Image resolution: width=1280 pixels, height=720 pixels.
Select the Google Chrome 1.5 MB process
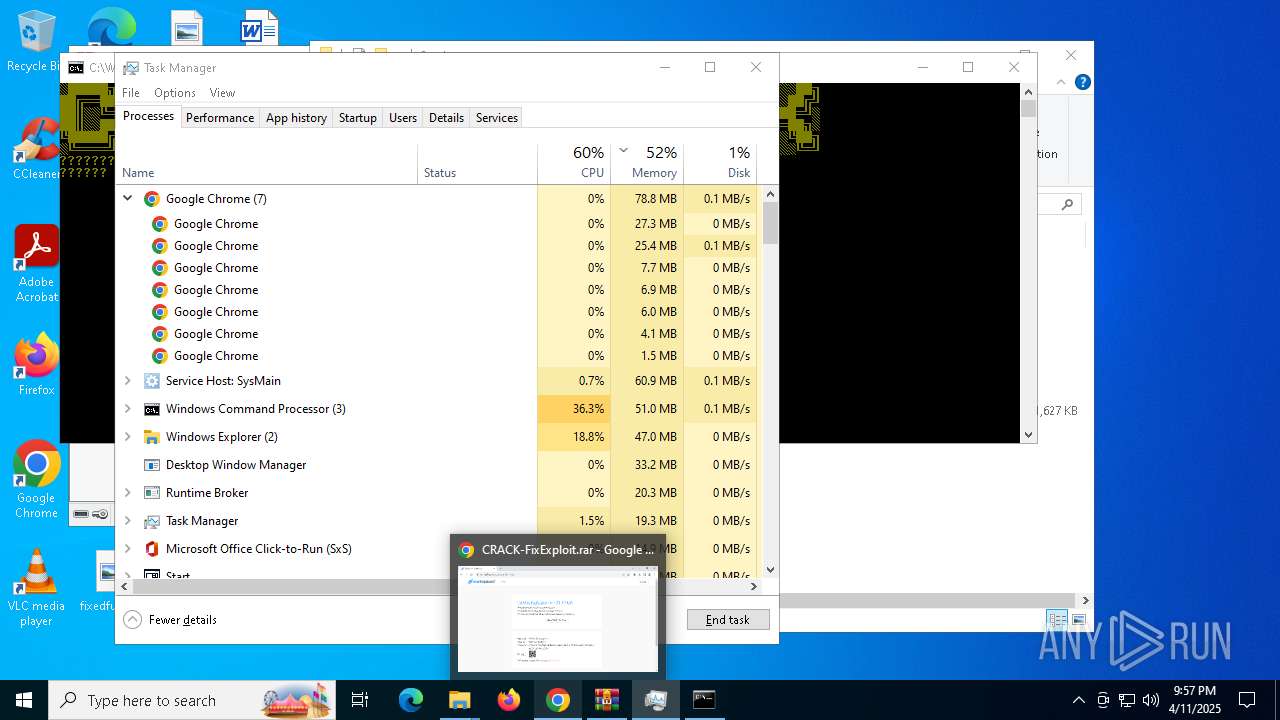pos(437,356)
